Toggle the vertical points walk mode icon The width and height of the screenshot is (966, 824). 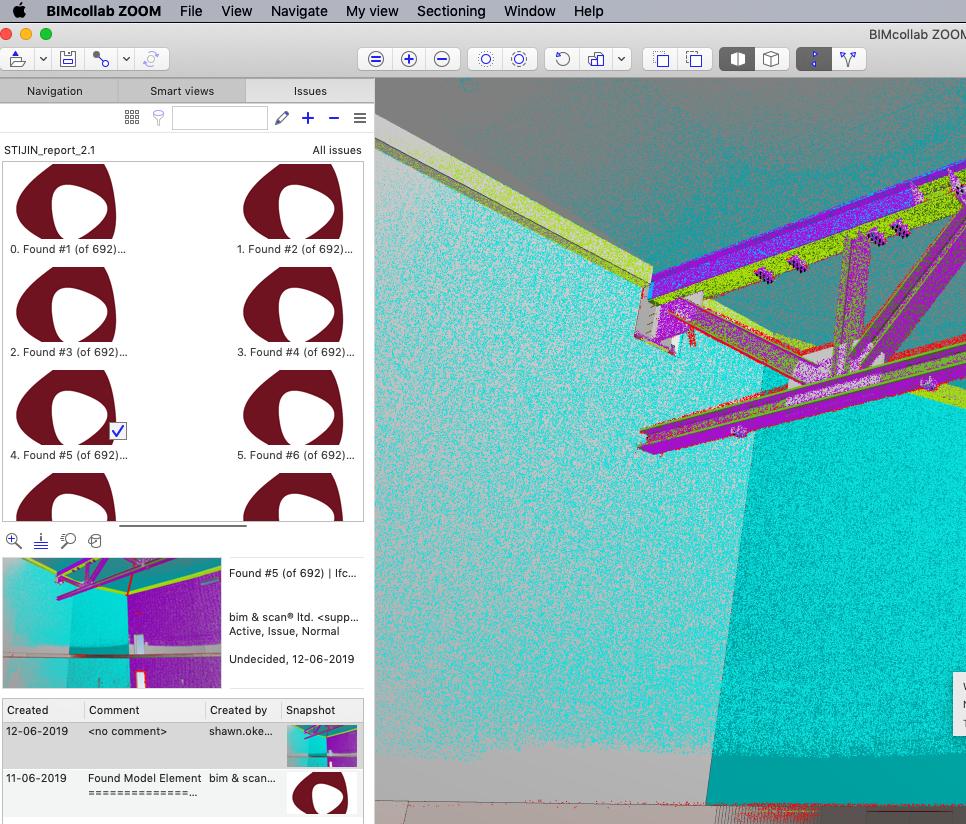tap(814, 59)
